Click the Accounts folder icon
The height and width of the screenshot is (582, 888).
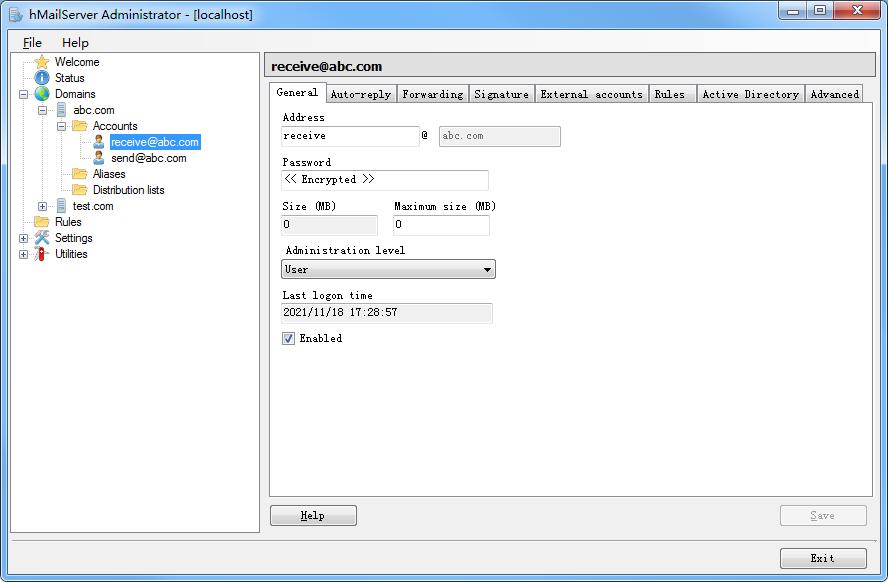79,126
